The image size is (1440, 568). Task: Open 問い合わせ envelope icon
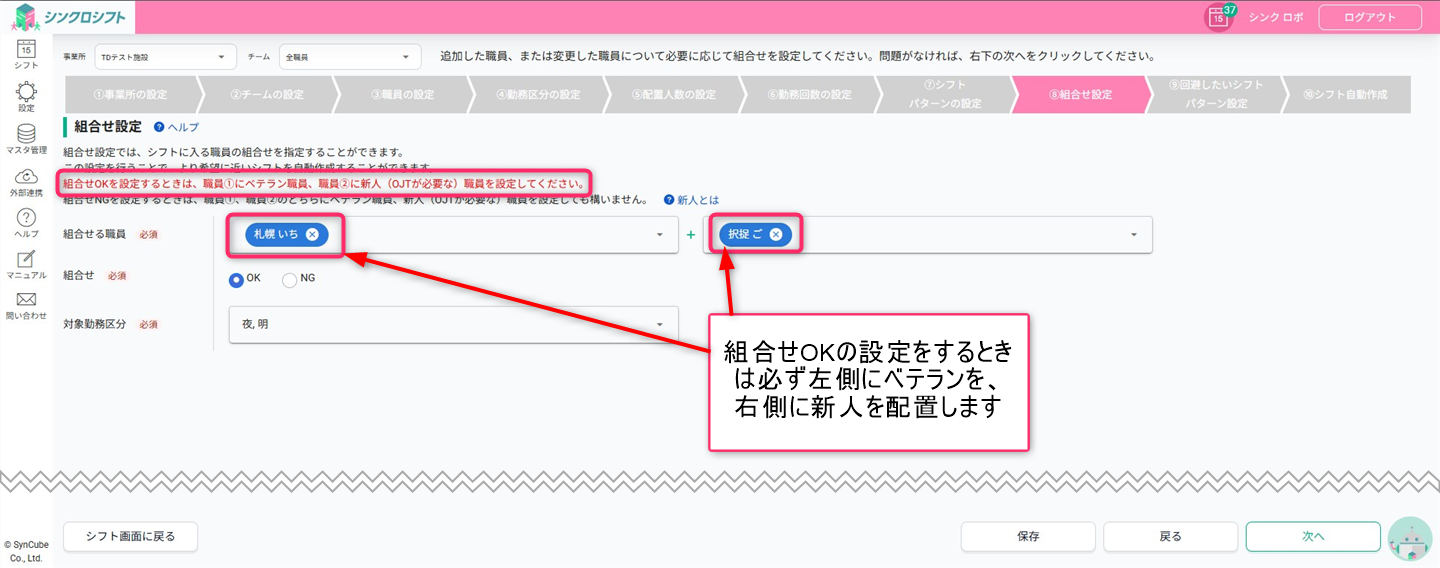pos(26,303)
